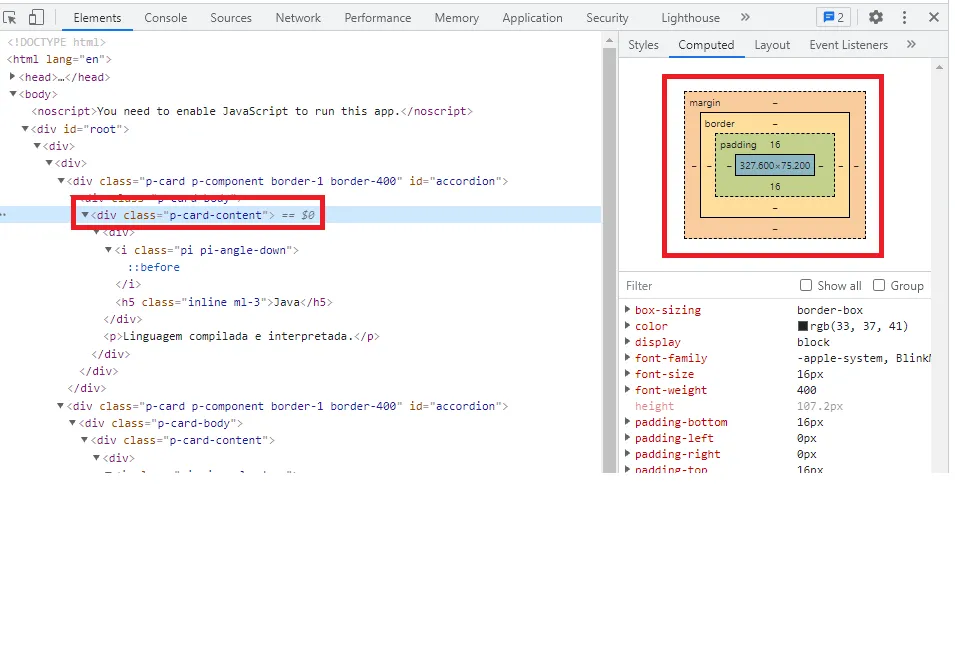Show more DevTools tabs after Lighthouse
The image size is (955, 669).
click(745, 17)
